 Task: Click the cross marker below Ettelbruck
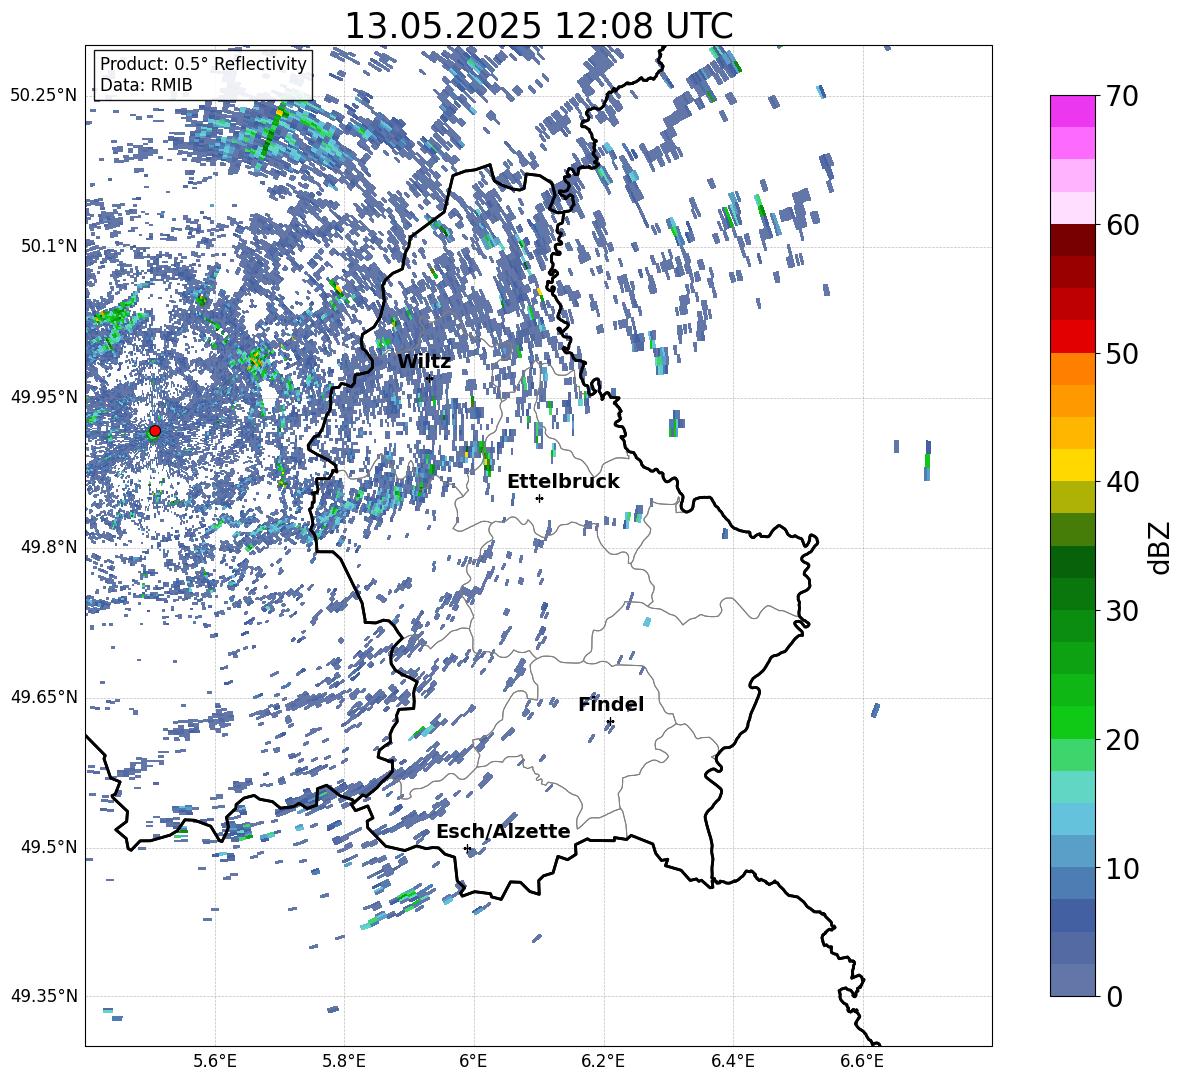point(539,498)
